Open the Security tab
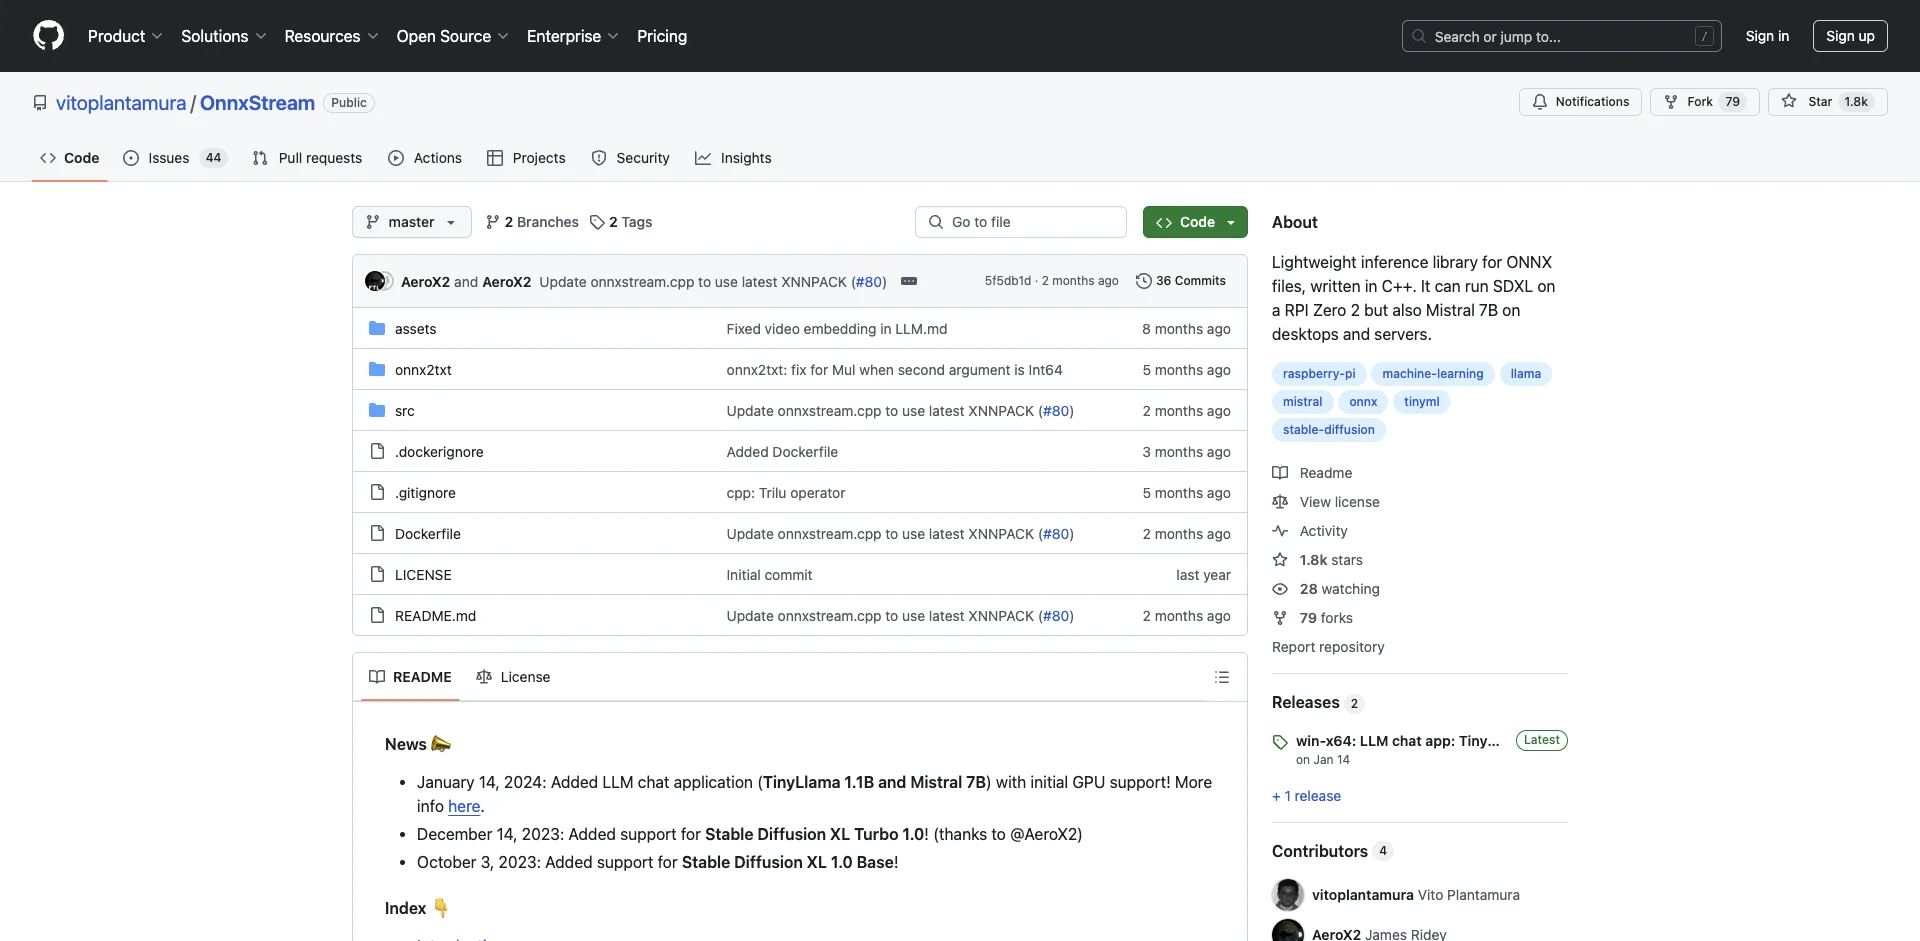The height and width of the screenshot is (941, 1920). coord(630,158)
